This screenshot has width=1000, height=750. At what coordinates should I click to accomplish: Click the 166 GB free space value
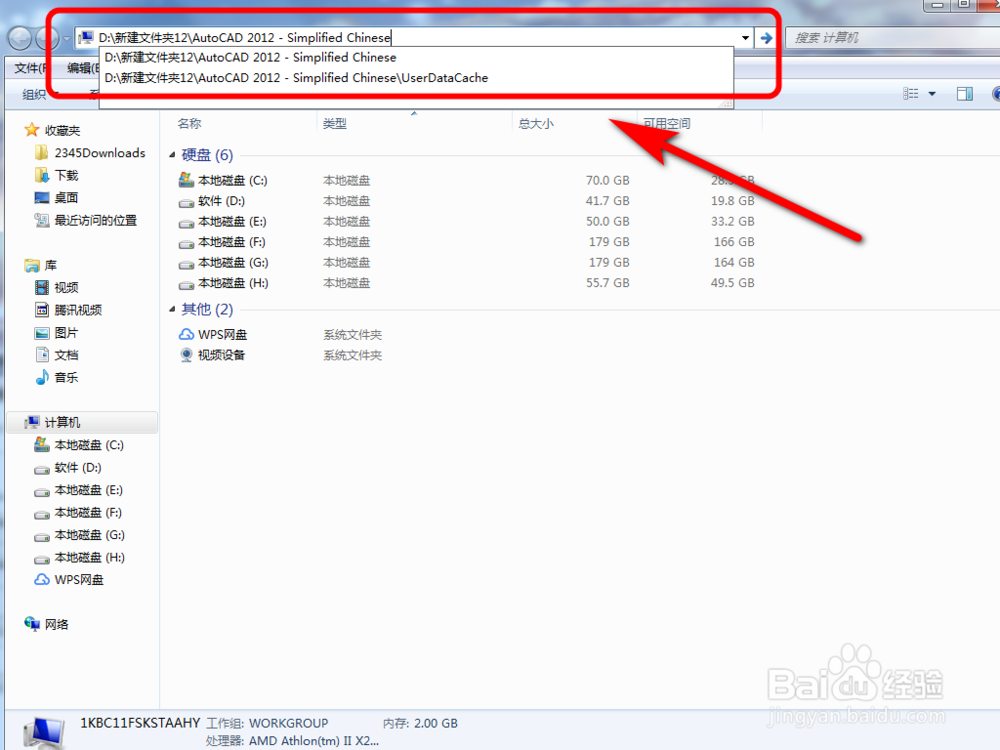click(x=733, y=242)
